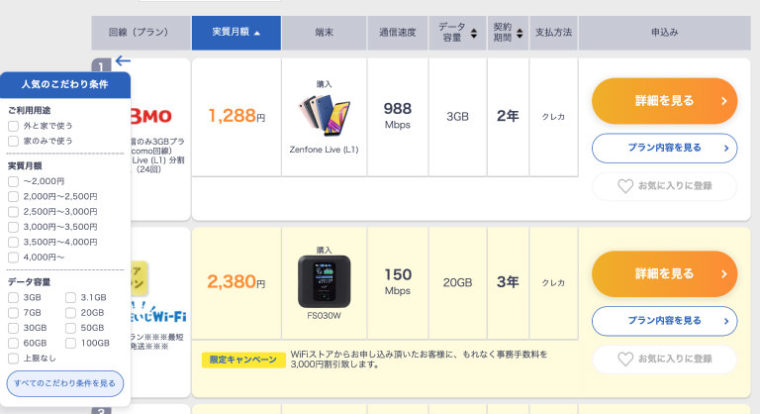Check ~2,000円 monthly price filter
Image resolution: width=760 pixels, height=414 pixels.
pyautogui.click(x=13, y=181)
